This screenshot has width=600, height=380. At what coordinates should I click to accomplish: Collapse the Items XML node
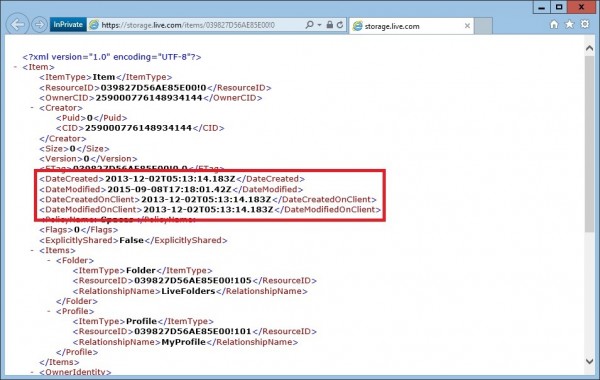coord(32,251)
